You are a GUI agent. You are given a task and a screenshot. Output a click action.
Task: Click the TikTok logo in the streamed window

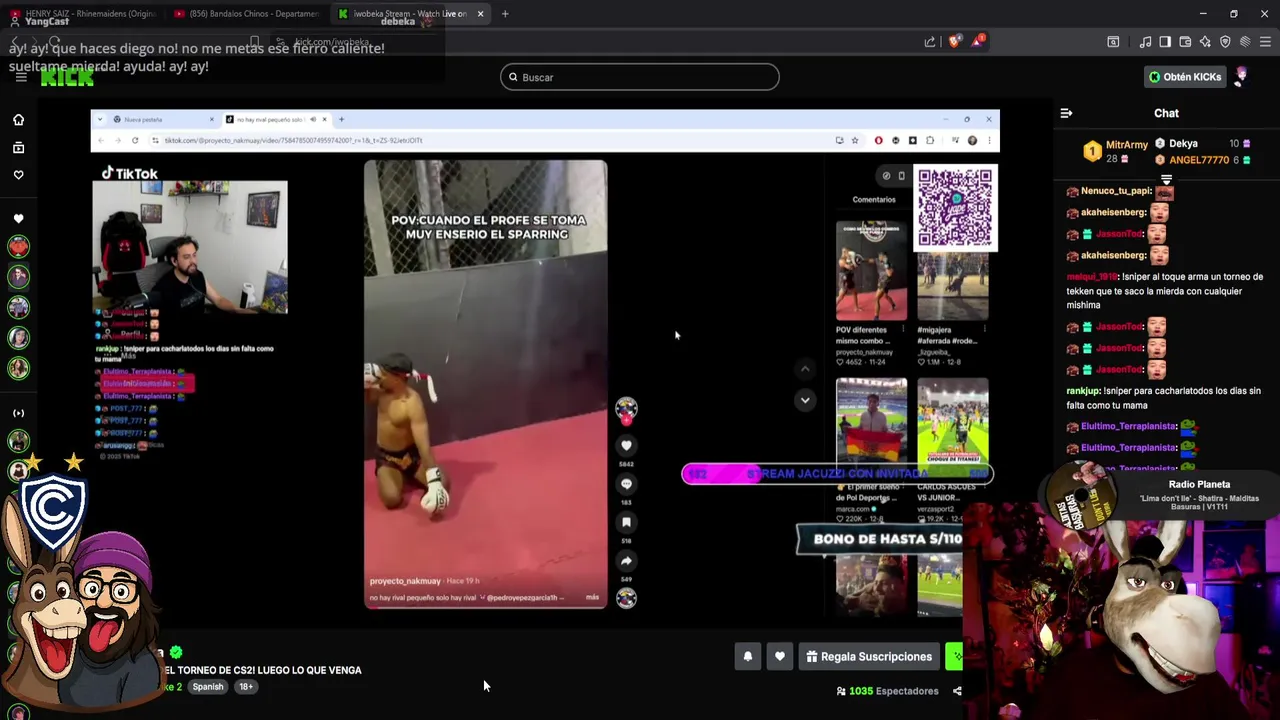click(x=130, y=173)
